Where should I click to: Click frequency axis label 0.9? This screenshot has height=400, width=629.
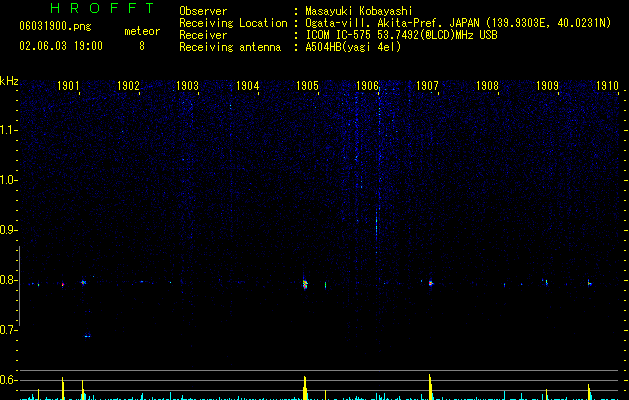(x=7, y=230)
